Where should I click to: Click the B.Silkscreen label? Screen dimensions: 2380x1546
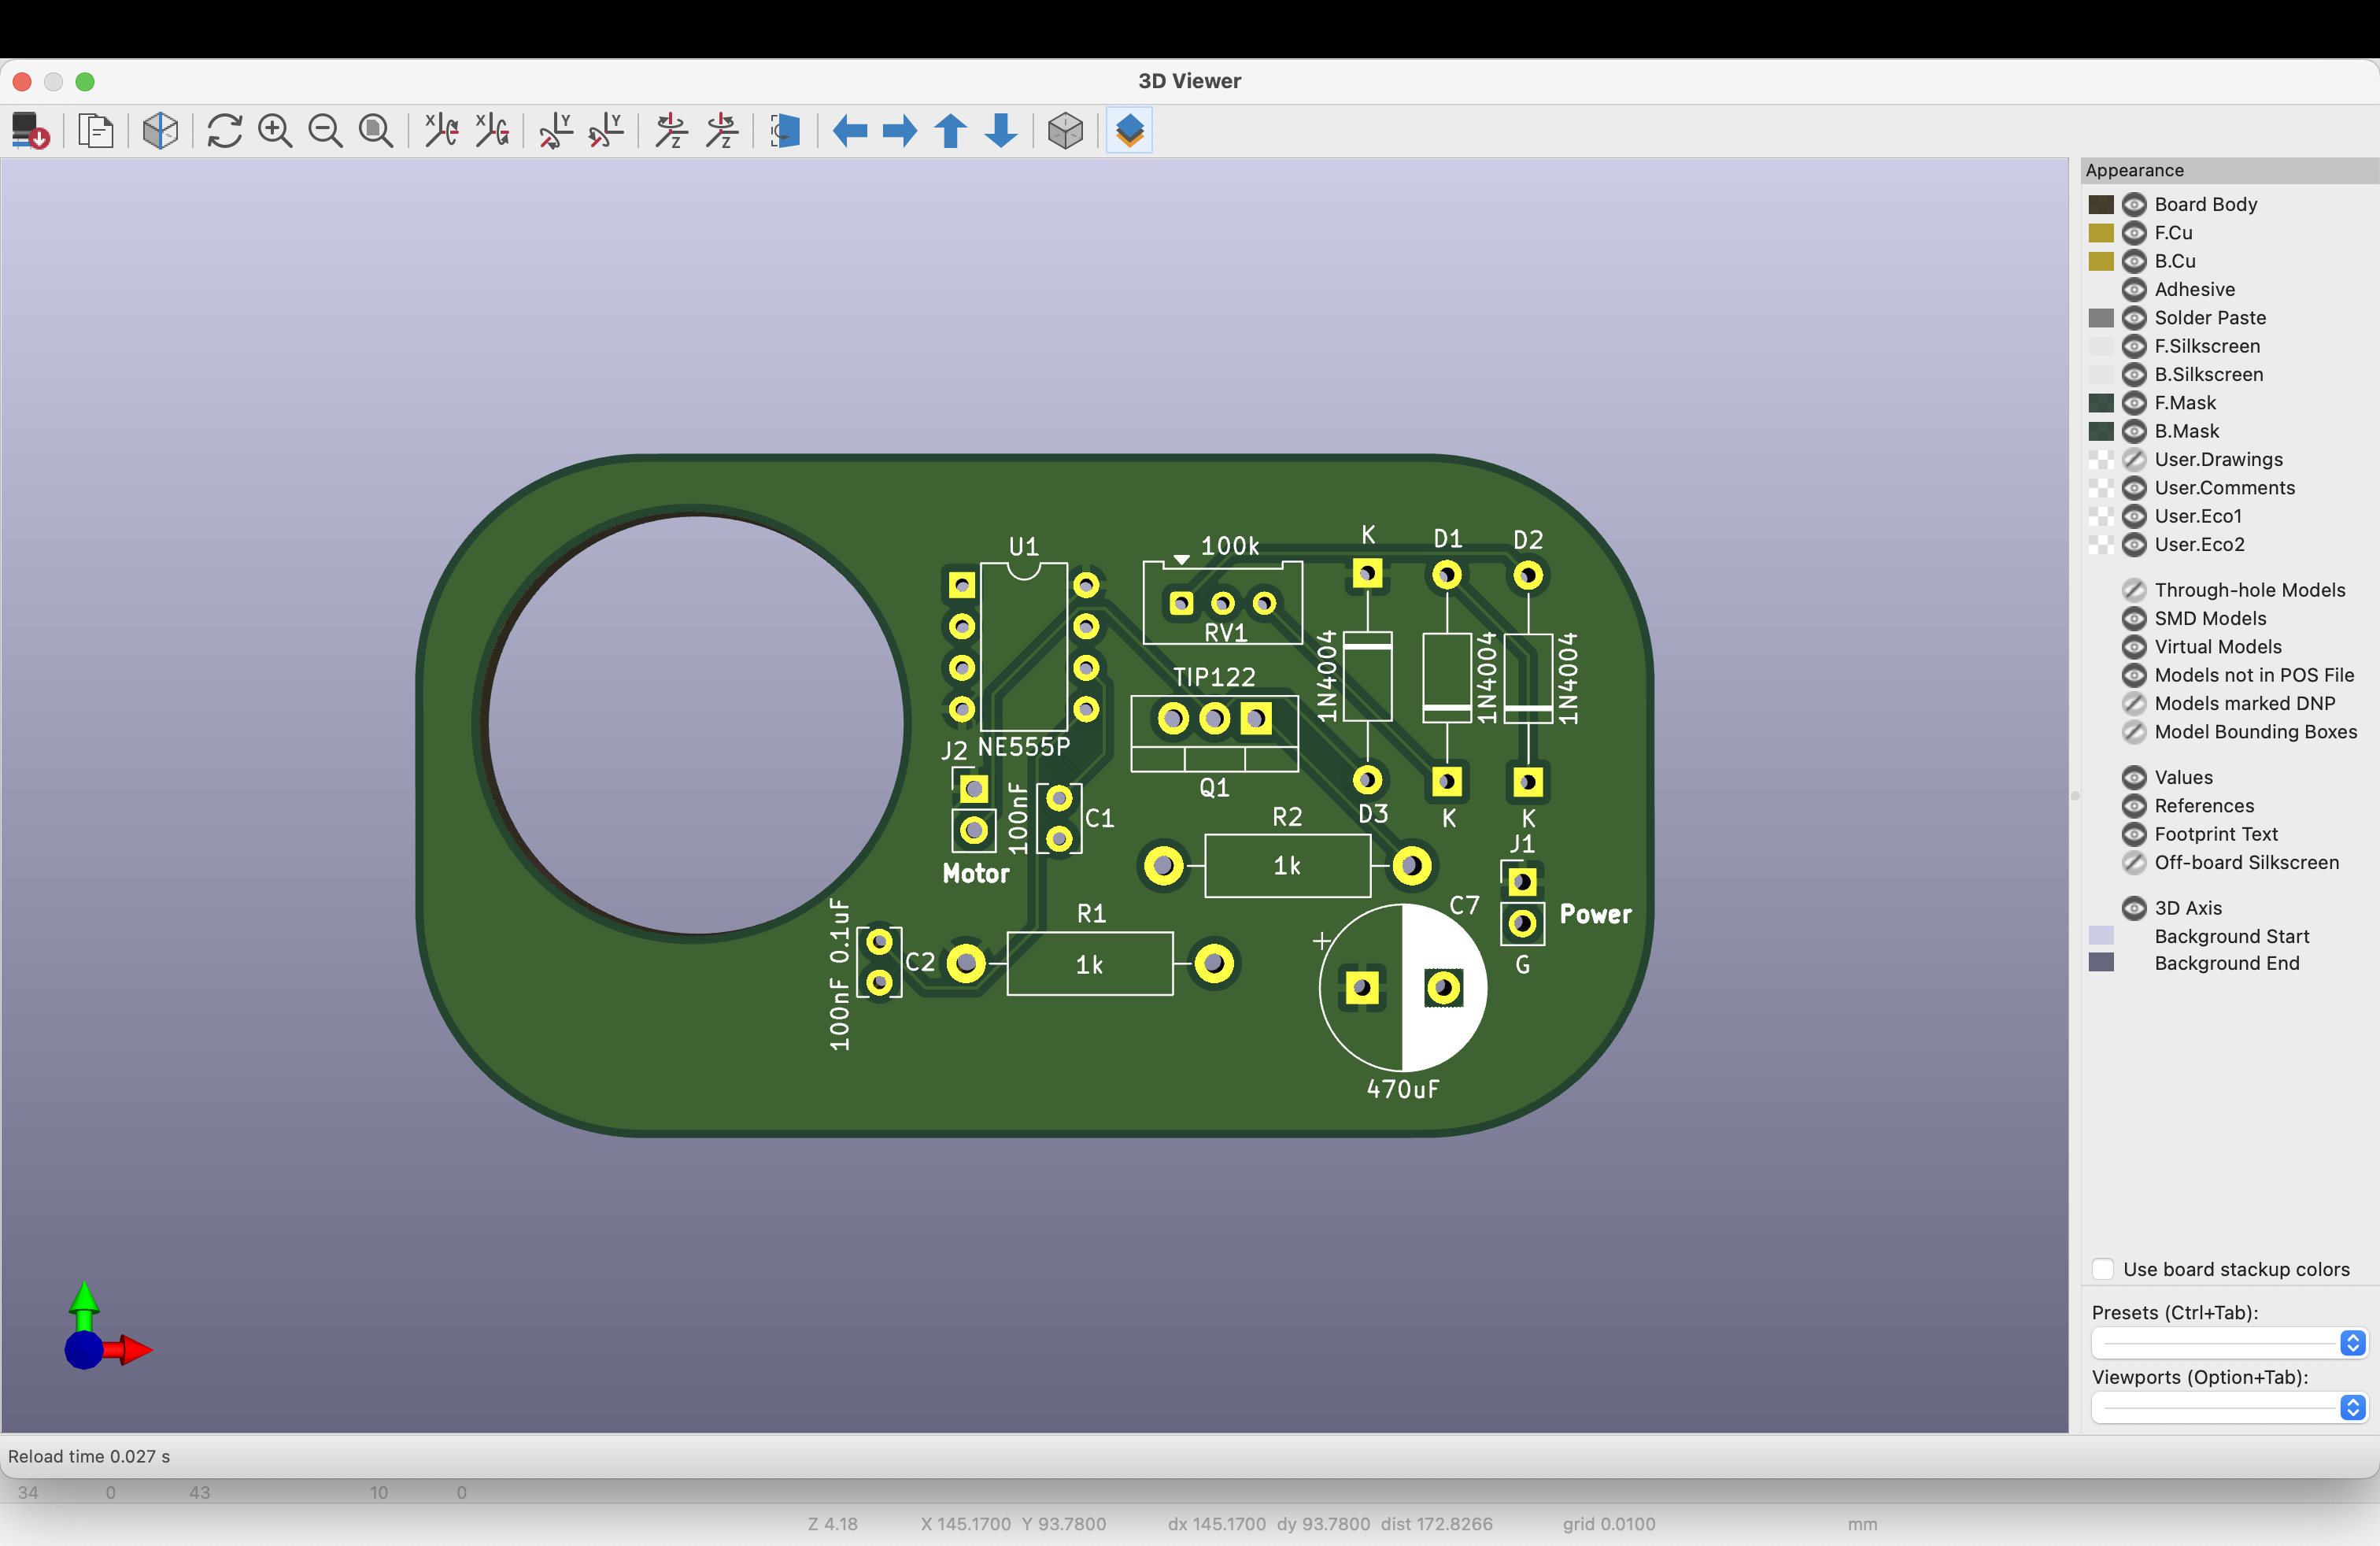pyautogui.click(x=2208, y=375)
